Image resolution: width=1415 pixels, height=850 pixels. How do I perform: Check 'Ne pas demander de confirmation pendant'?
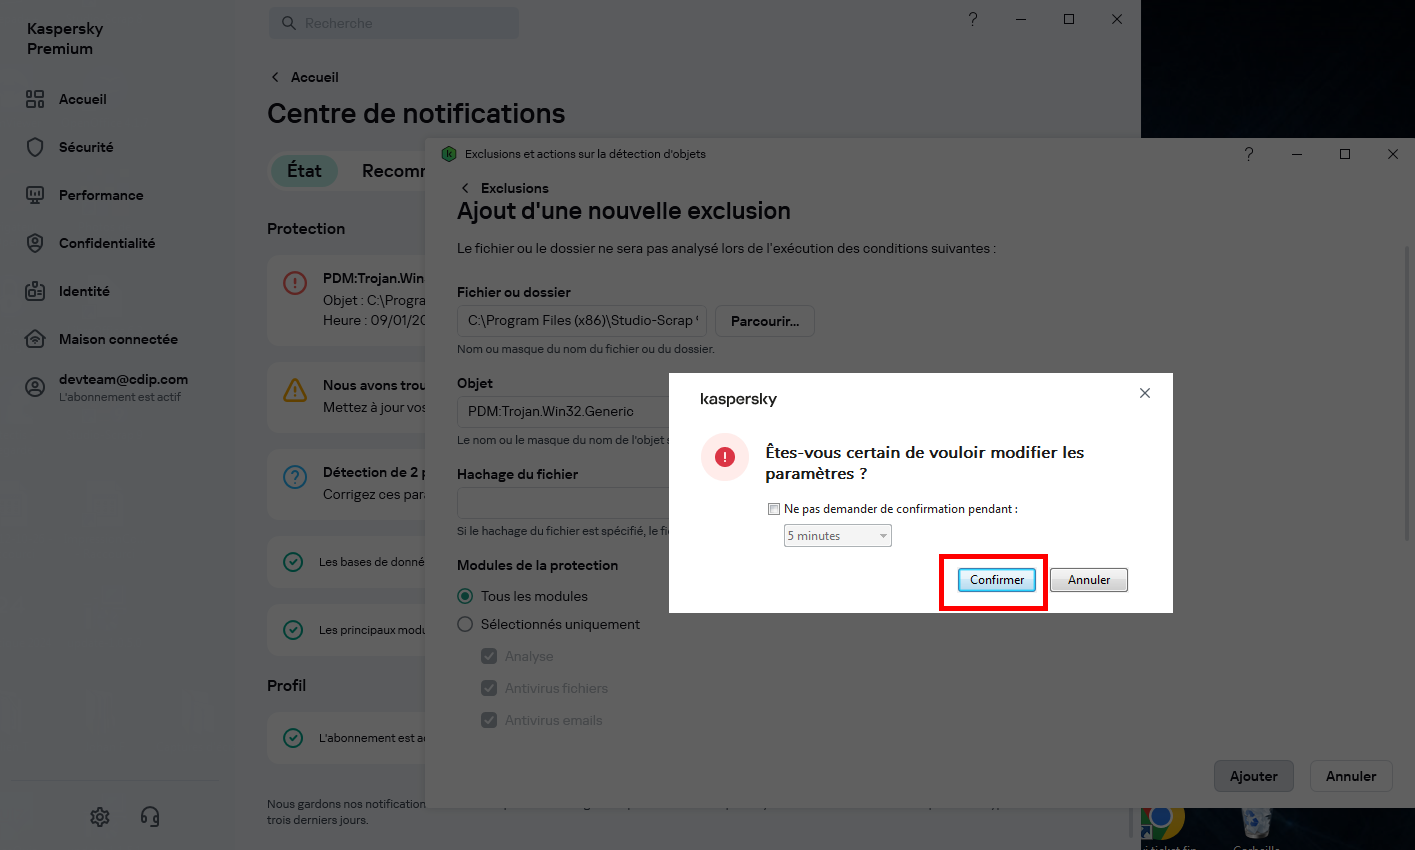(x=774, y=509)
